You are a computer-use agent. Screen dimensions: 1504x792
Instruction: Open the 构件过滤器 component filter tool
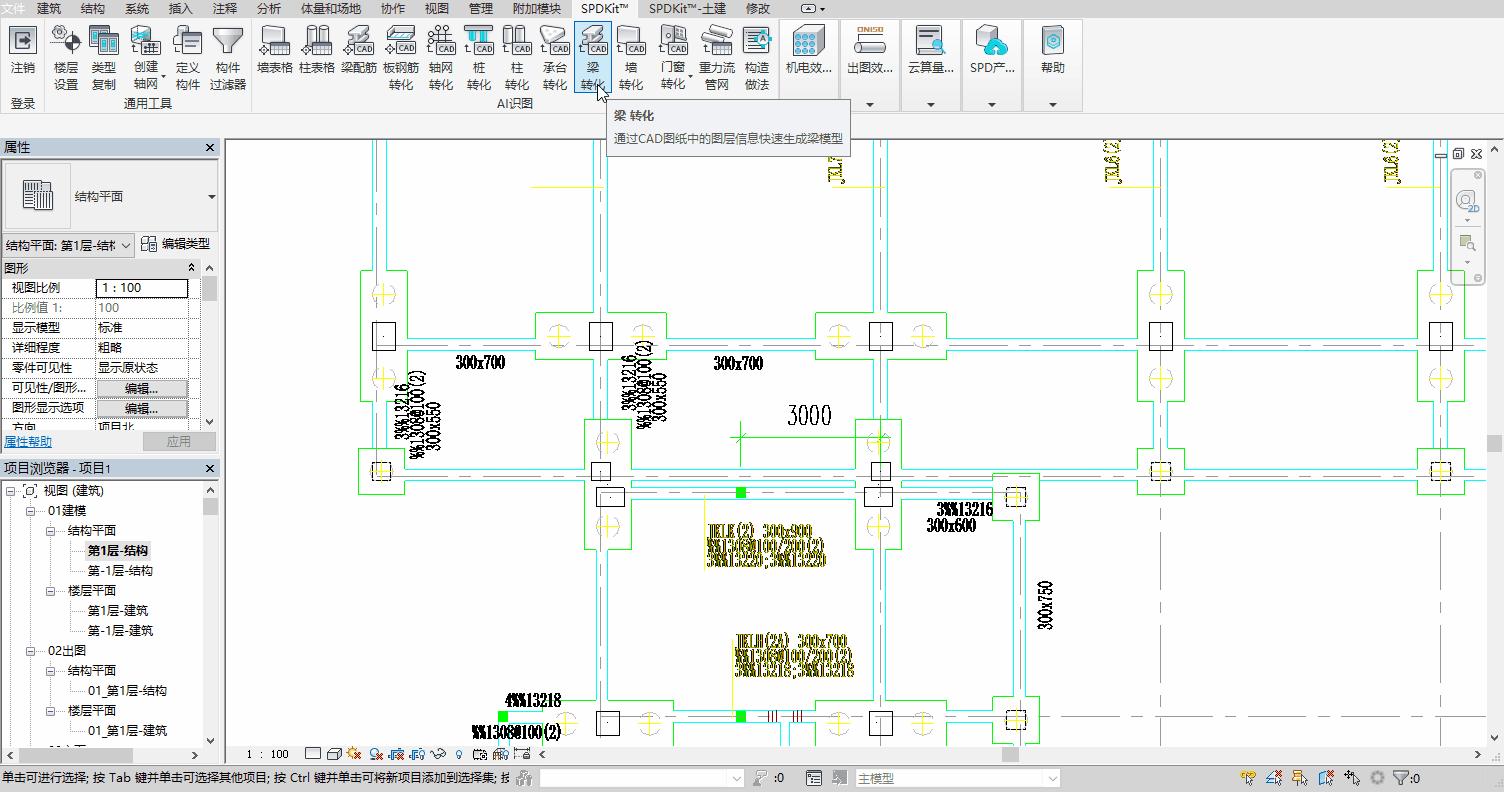(x=228, y=58)
